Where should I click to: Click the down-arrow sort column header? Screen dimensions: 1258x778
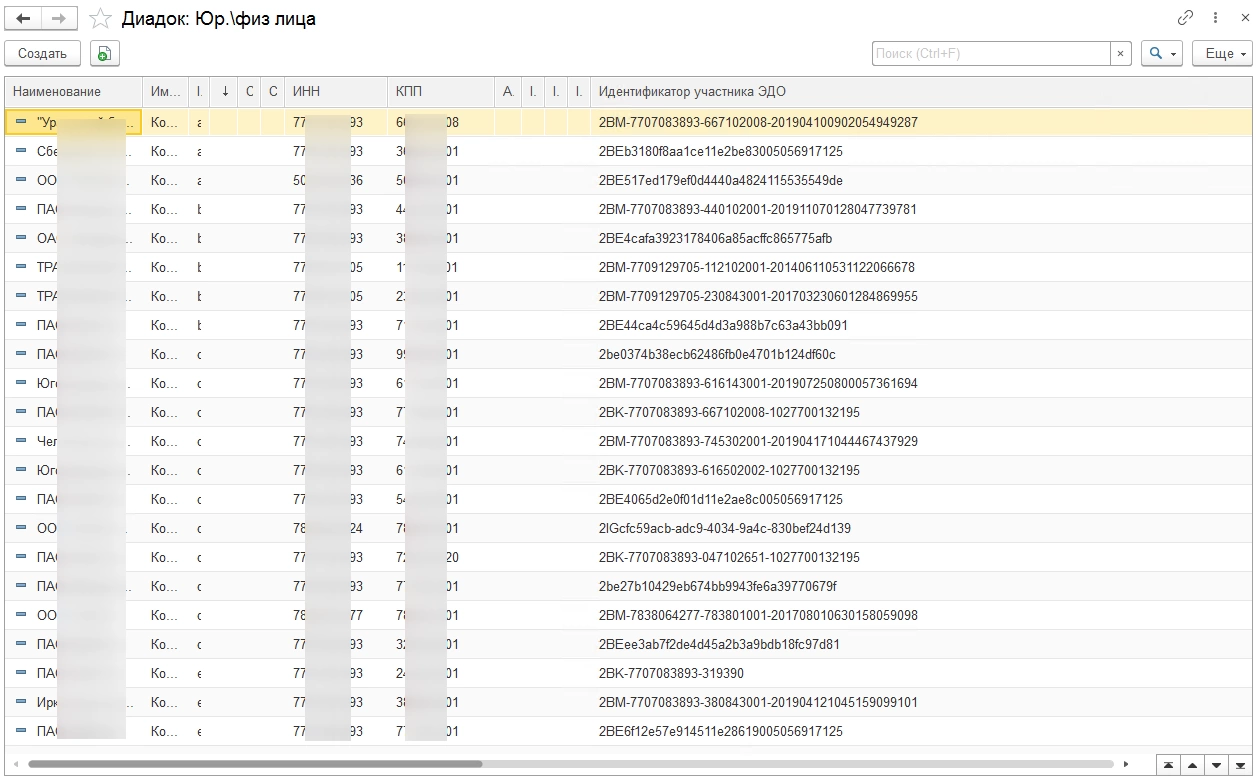[x=225, y=92]
